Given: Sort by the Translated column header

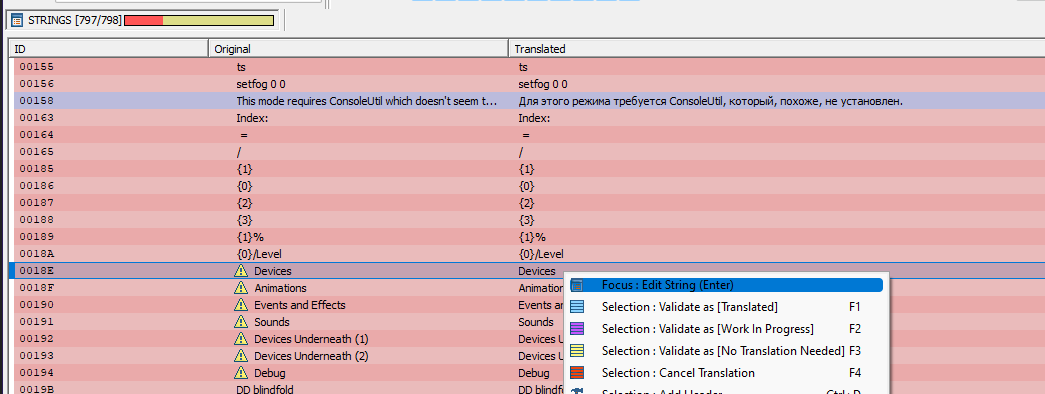Looking at the screenshot, I should pos(776,49).
